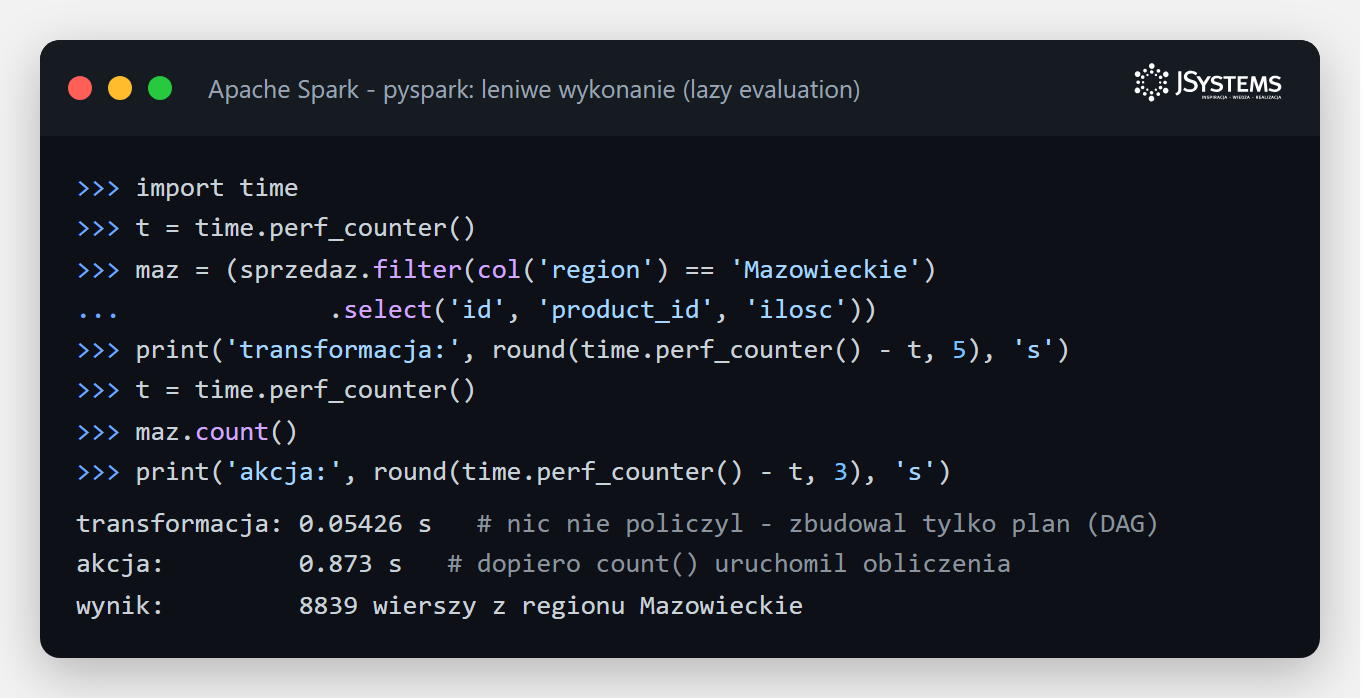Click the 'transformacja:' output label
The height and width of the screenshot is (698, 1362).
tap(180, 524)
